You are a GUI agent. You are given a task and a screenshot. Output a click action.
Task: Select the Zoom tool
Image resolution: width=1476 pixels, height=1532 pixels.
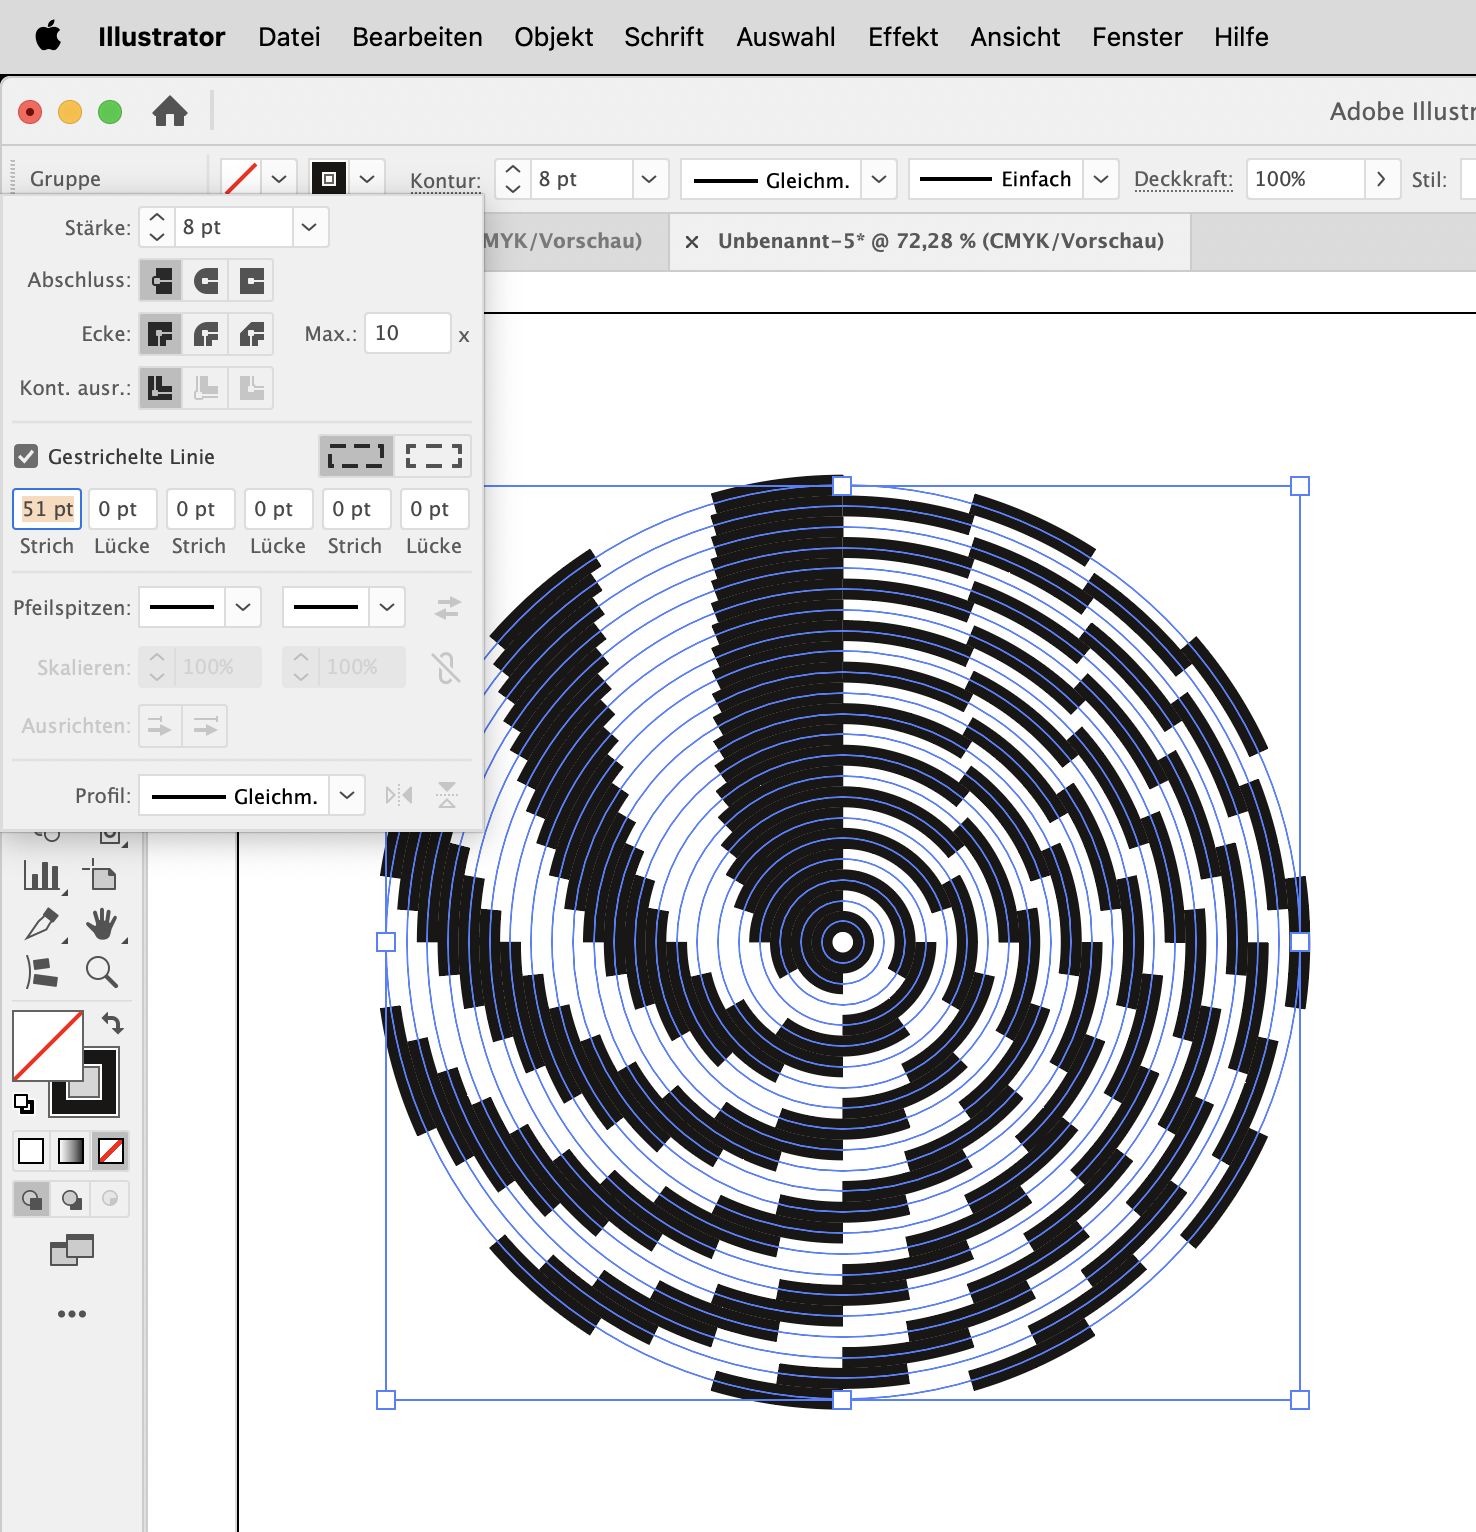click(x=105, y=972)
